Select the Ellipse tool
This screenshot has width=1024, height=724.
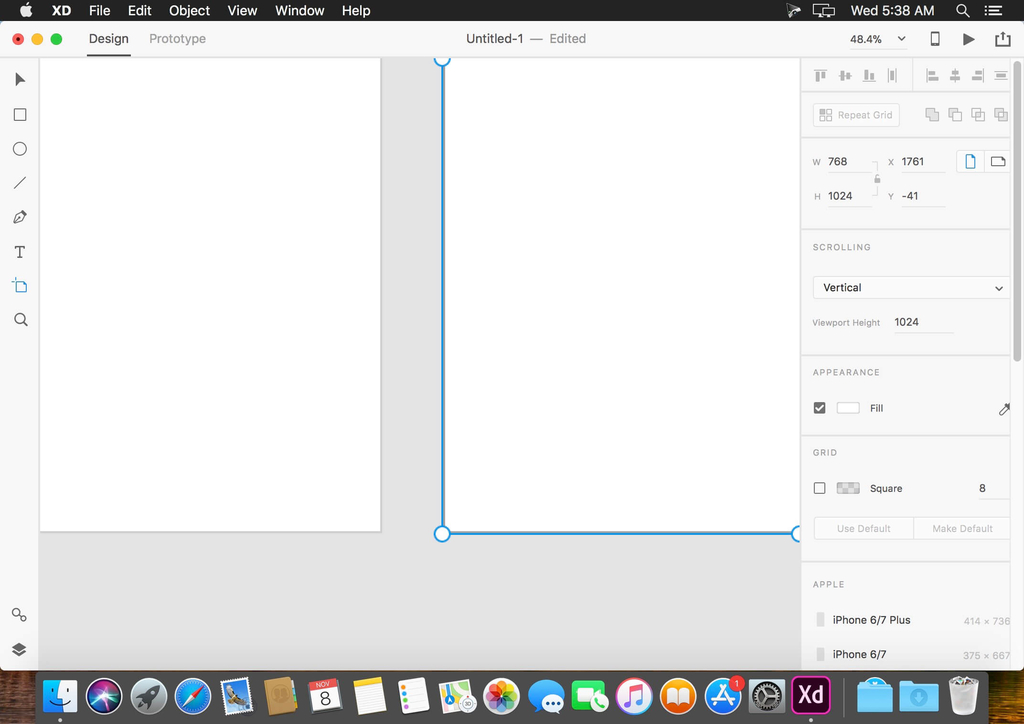click(x=19, y=149)
